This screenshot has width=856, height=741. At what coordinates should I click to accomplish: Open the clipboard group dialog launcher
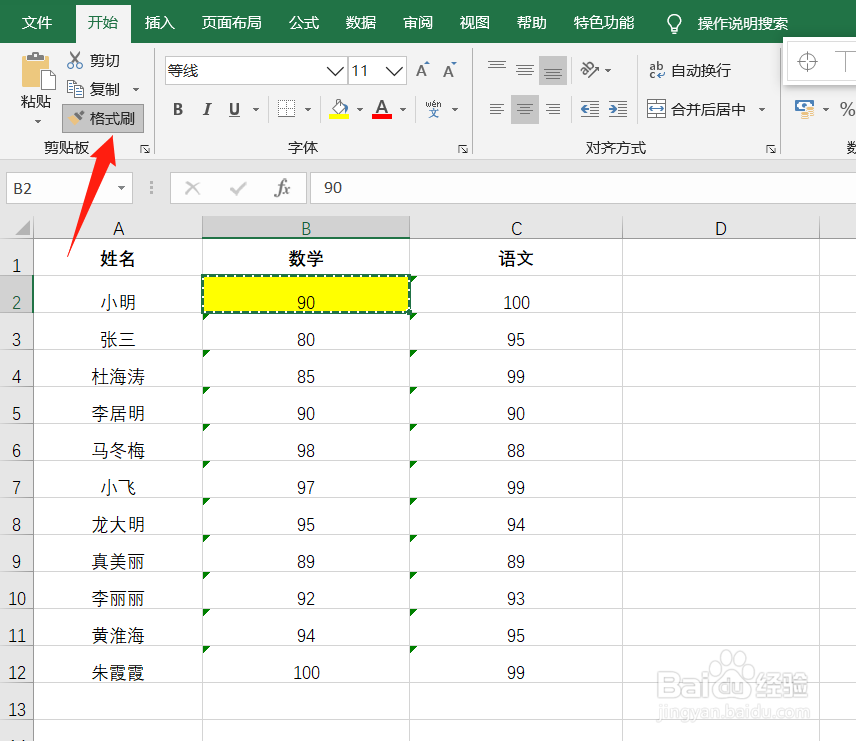pos(145,149)
